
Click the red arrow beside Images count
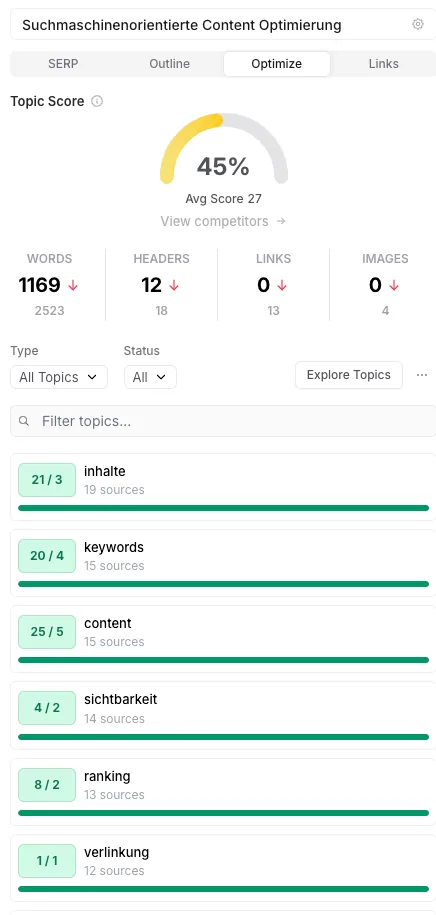click(x=394, y=285)
